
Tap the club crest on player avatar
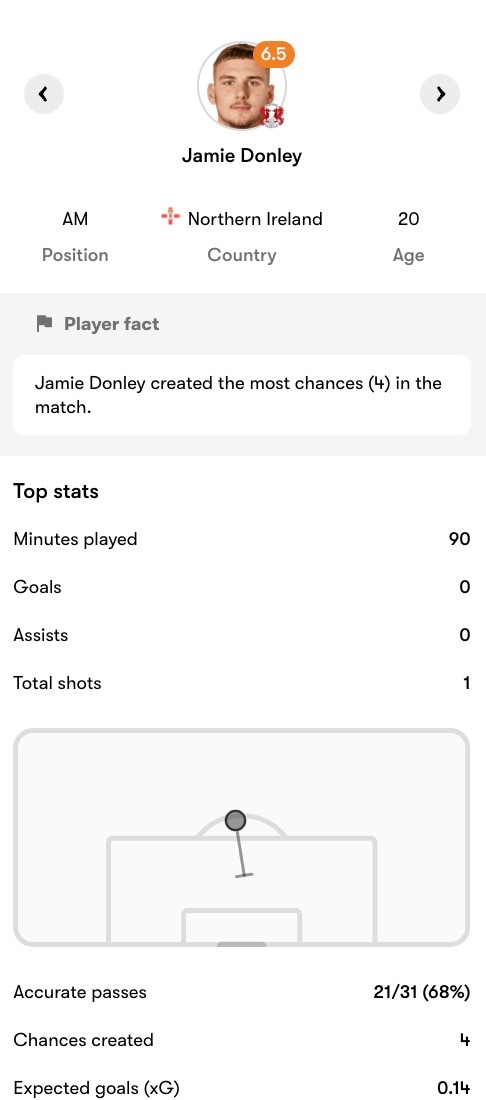coord(271,115)
